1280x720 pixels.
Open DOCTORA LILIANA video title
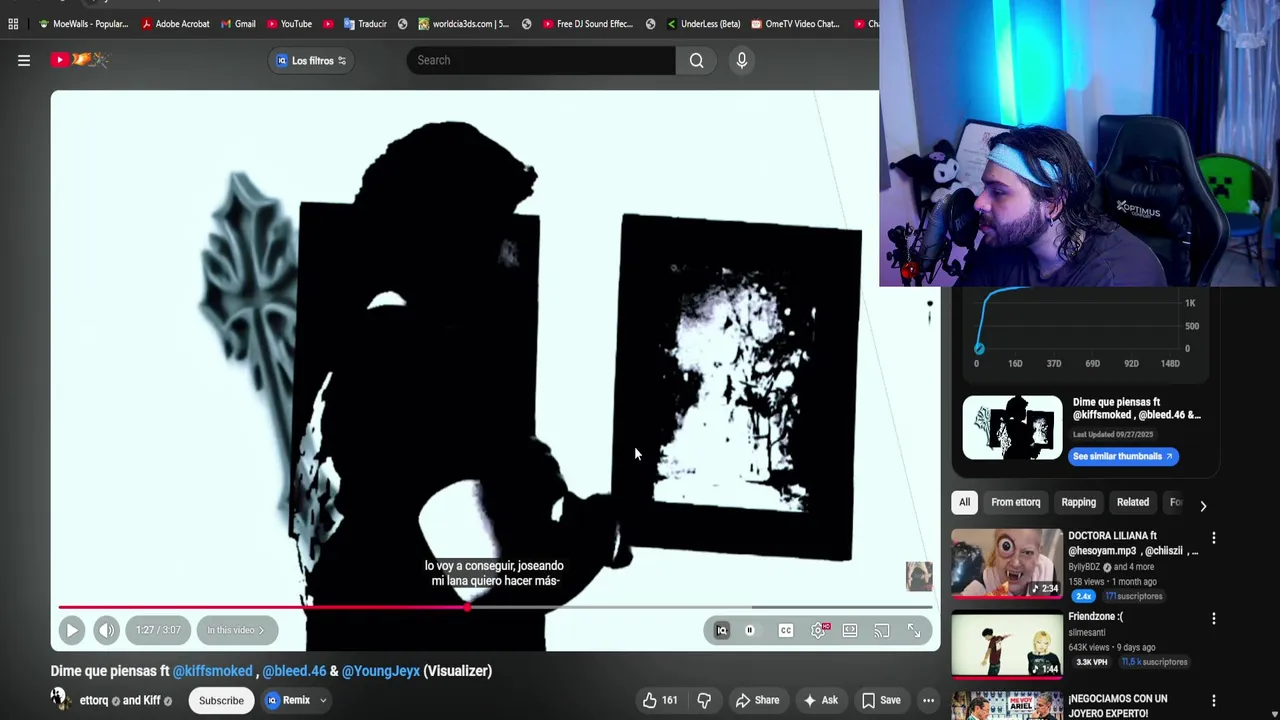(1133, 543)
